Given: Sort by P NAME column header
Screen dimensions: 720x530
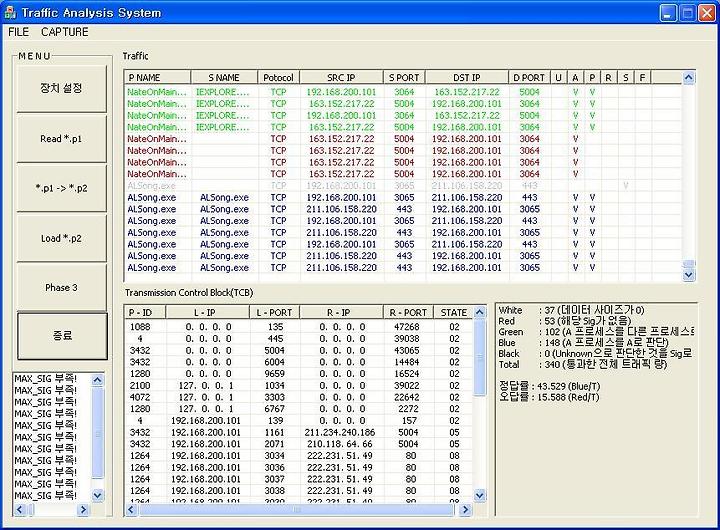Looking at the screenshot, I should click(158, 78).
